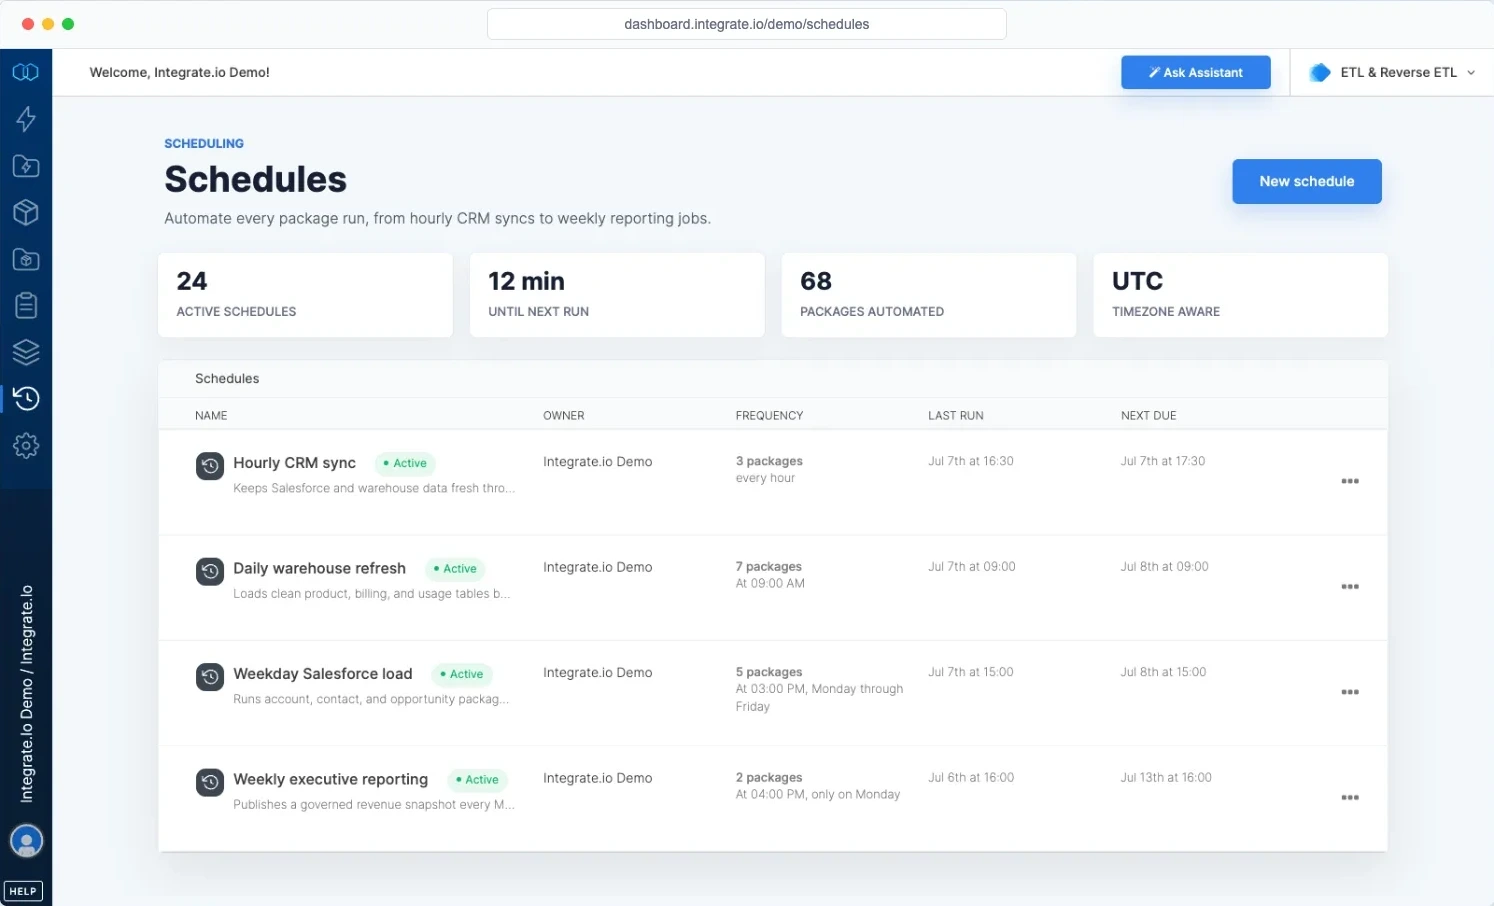Image resolution: width=1494 pixels, height=906 pixels.
Task: Click the 68 Packages Automated card
Action: click(929, 295)
